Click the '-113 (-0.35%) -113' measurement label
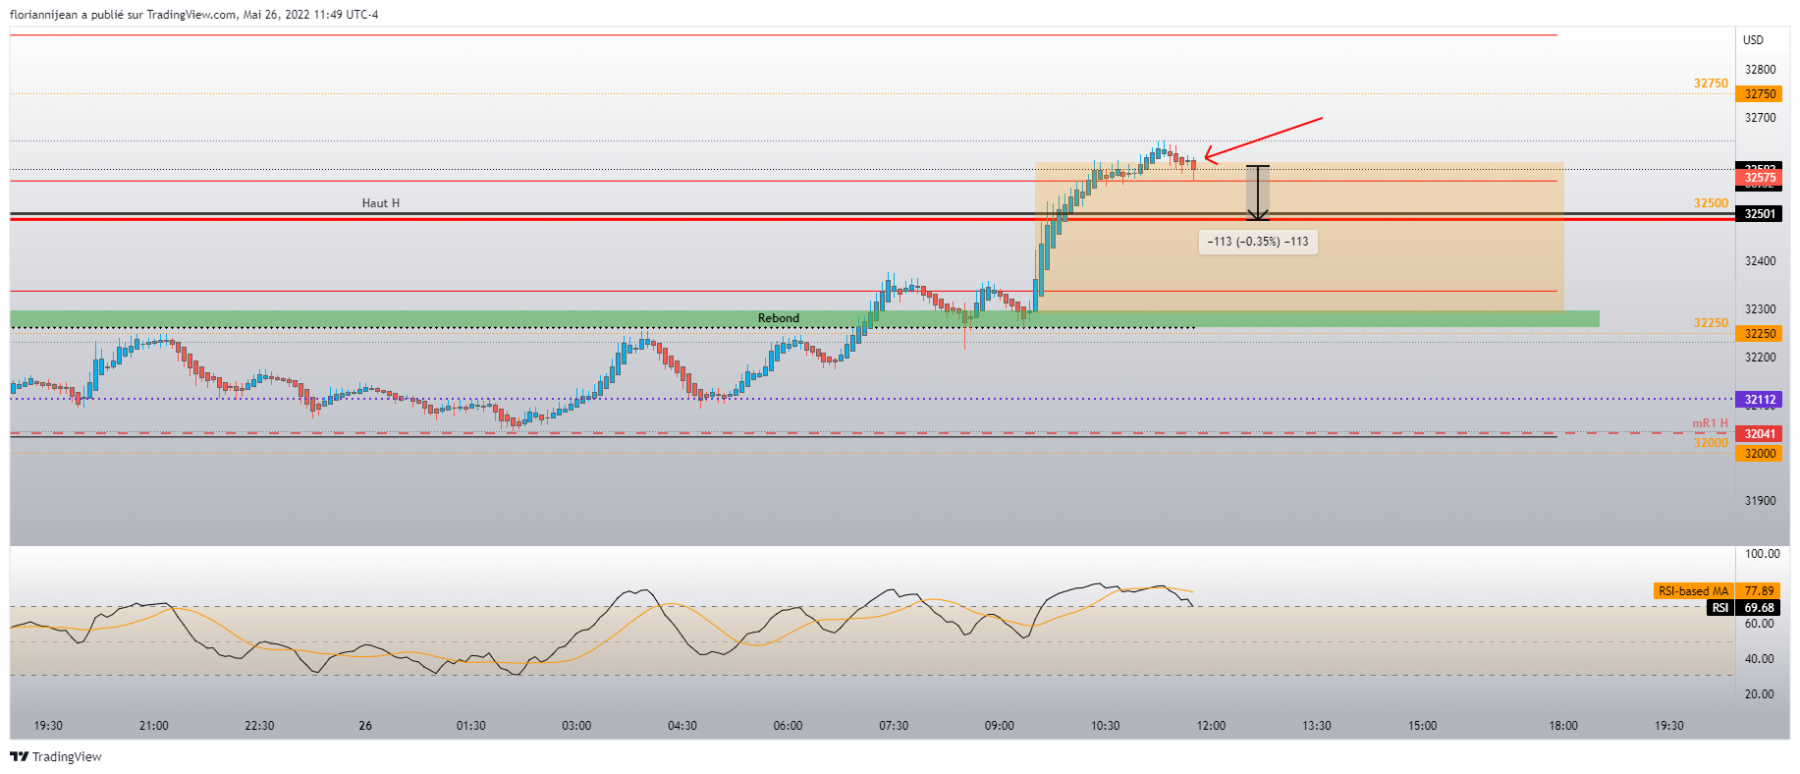Screen dimensions: 1800x774 tap(1258, 241)
